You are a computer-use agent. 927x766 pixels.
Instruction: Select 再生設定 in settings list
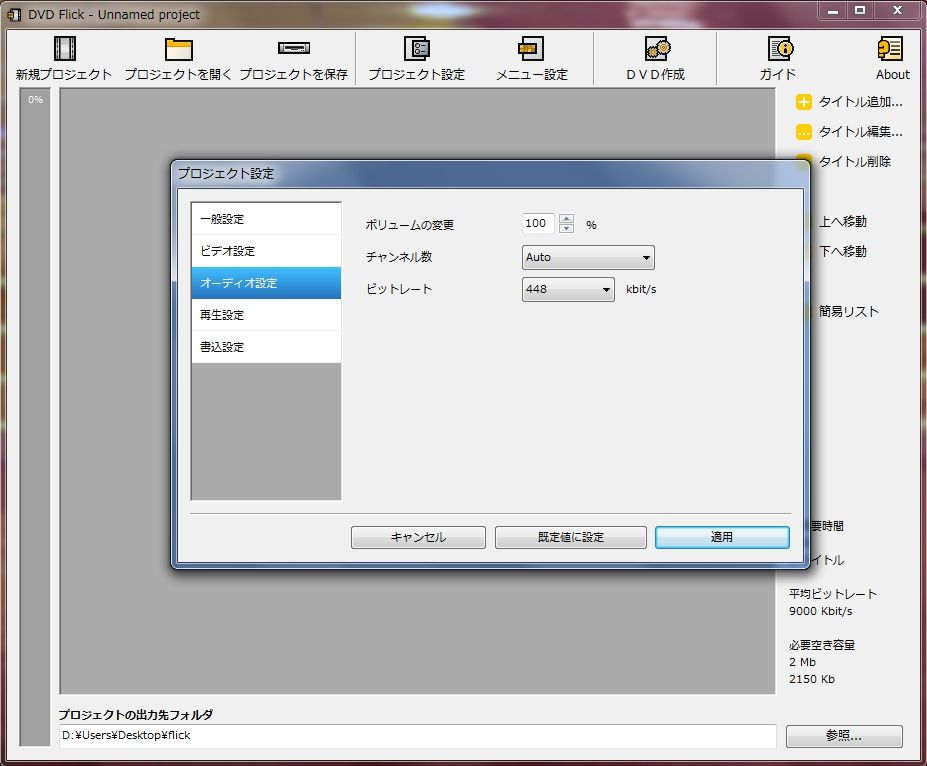click(x=266, y=315)
